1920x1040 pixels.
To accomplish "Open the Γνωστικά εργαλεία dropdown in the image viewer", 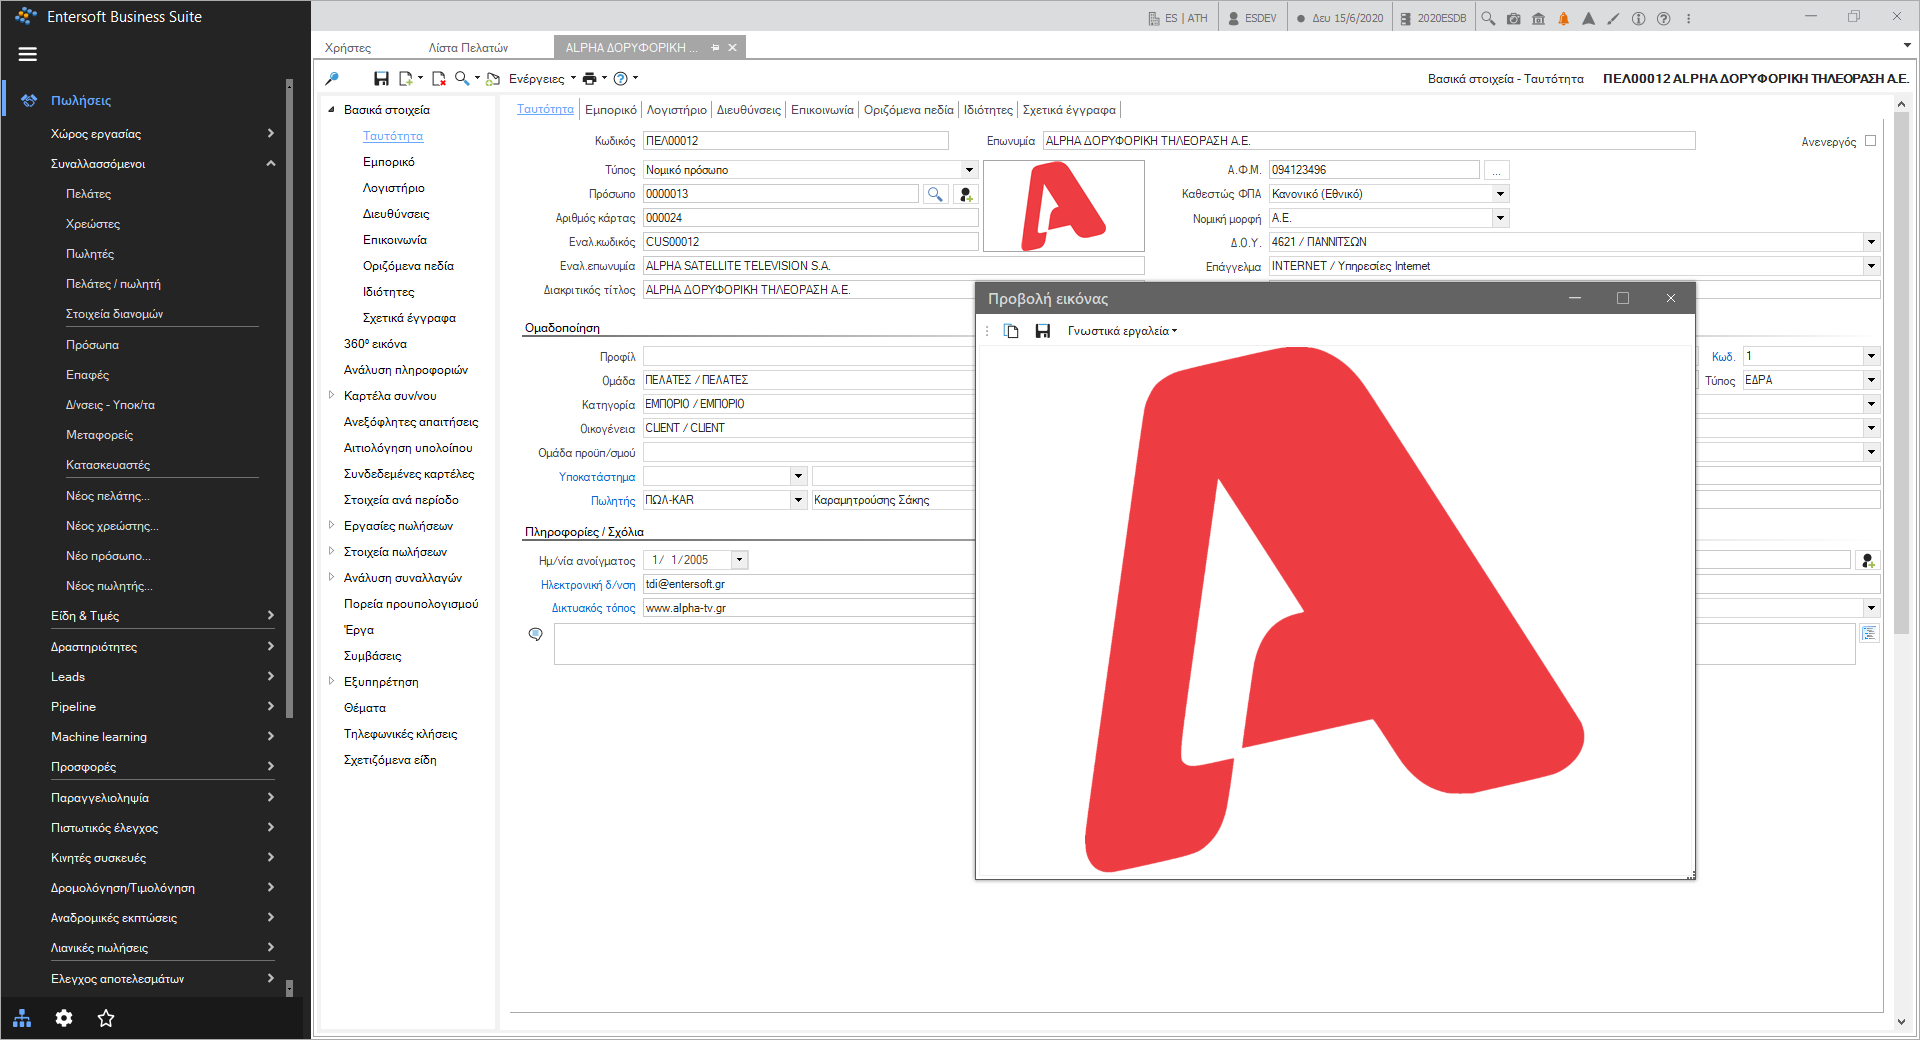I will 1122,331.
